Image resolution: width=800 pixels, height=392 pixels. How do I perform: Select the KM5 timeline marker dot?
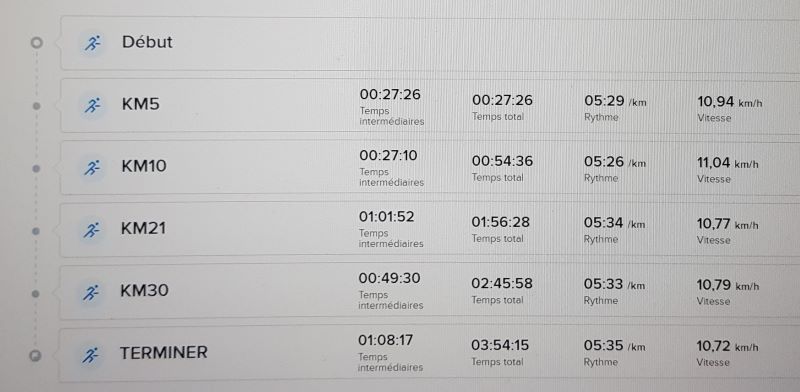point(36,106)
